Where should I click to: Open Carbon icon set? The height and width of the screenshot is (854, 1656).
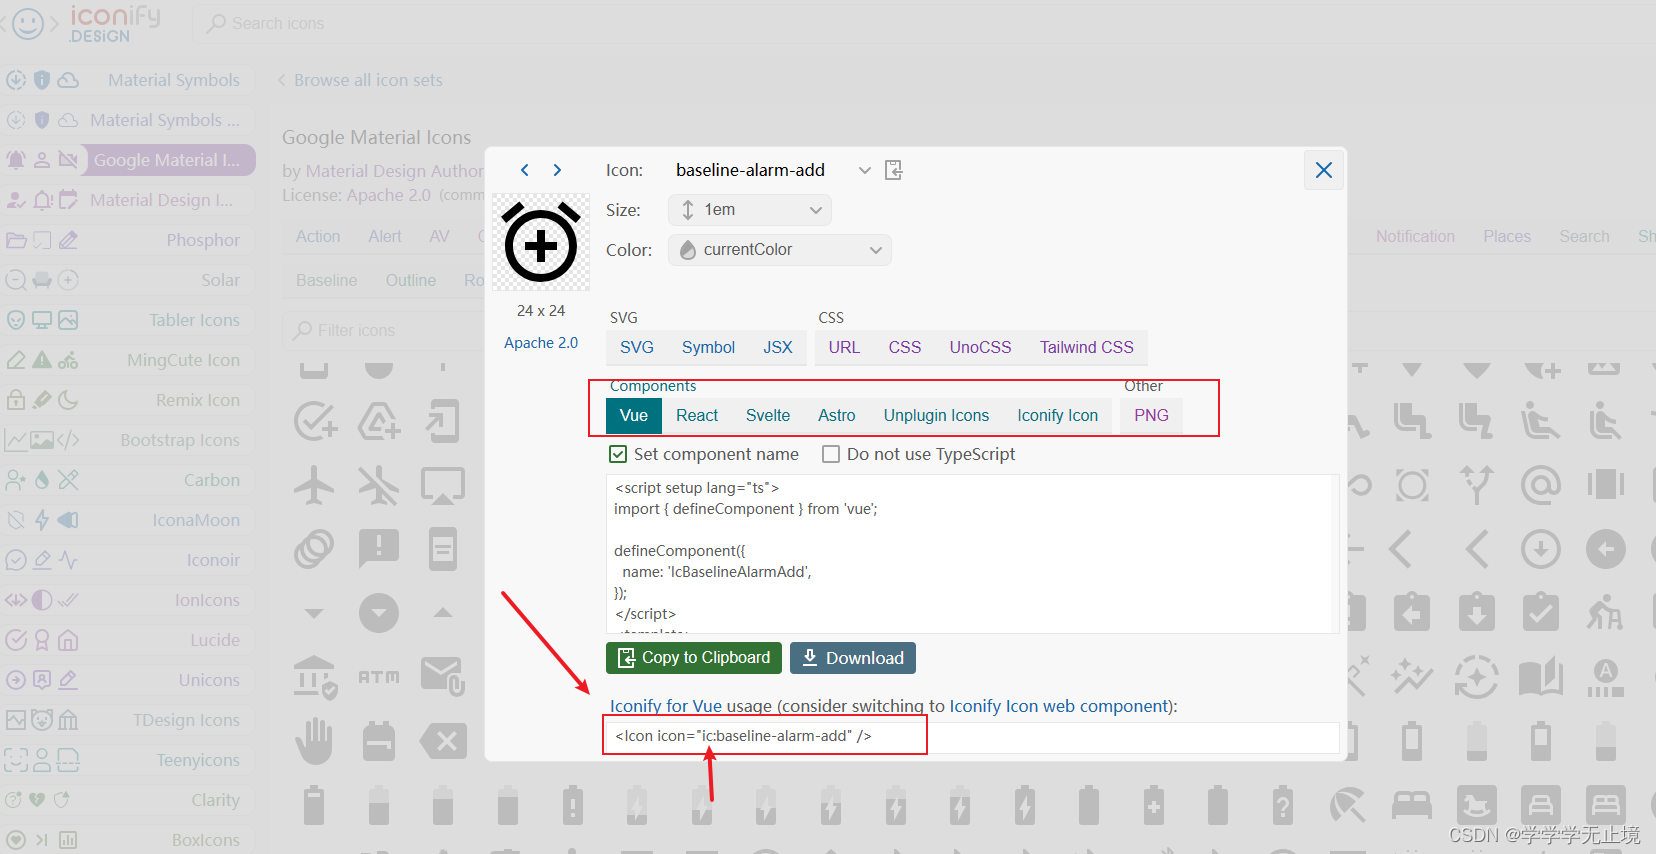tap(128, 480)
